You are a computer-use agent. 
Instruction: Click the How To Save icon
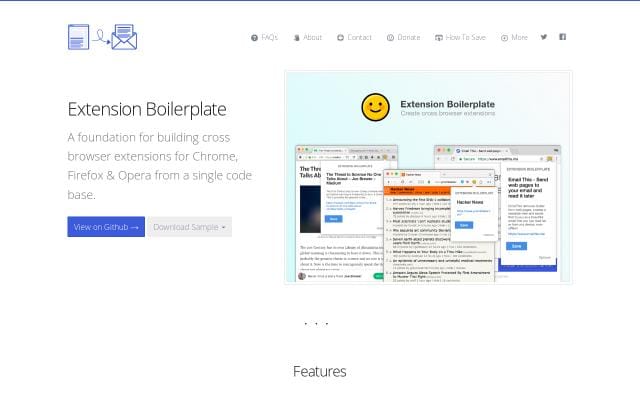coord(439,38)
